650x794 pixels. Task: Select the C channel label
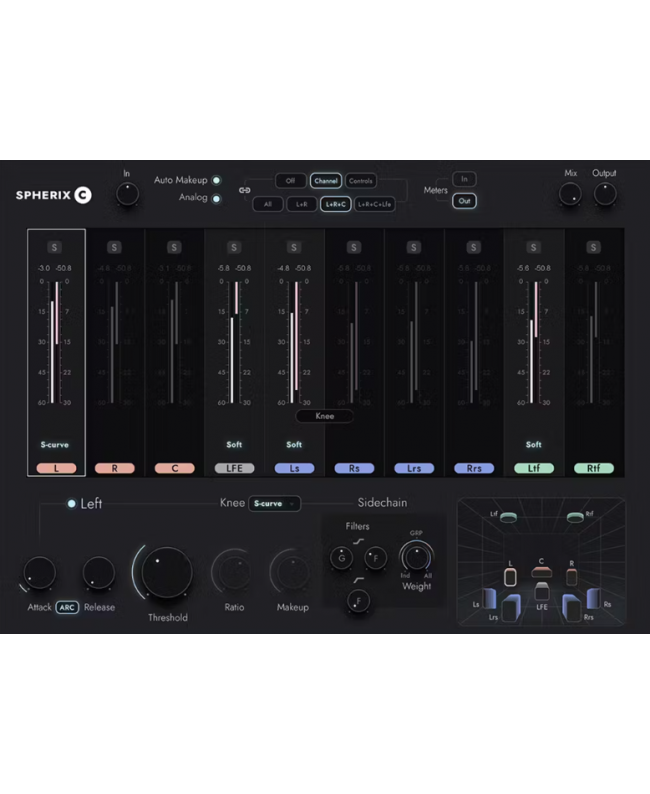click(175, 468)
